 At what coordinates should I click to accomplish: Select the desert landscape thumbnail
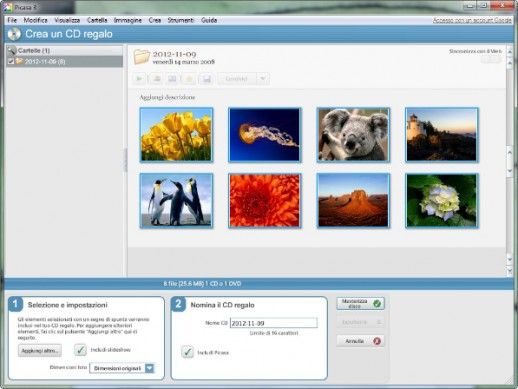click(353, 201)
